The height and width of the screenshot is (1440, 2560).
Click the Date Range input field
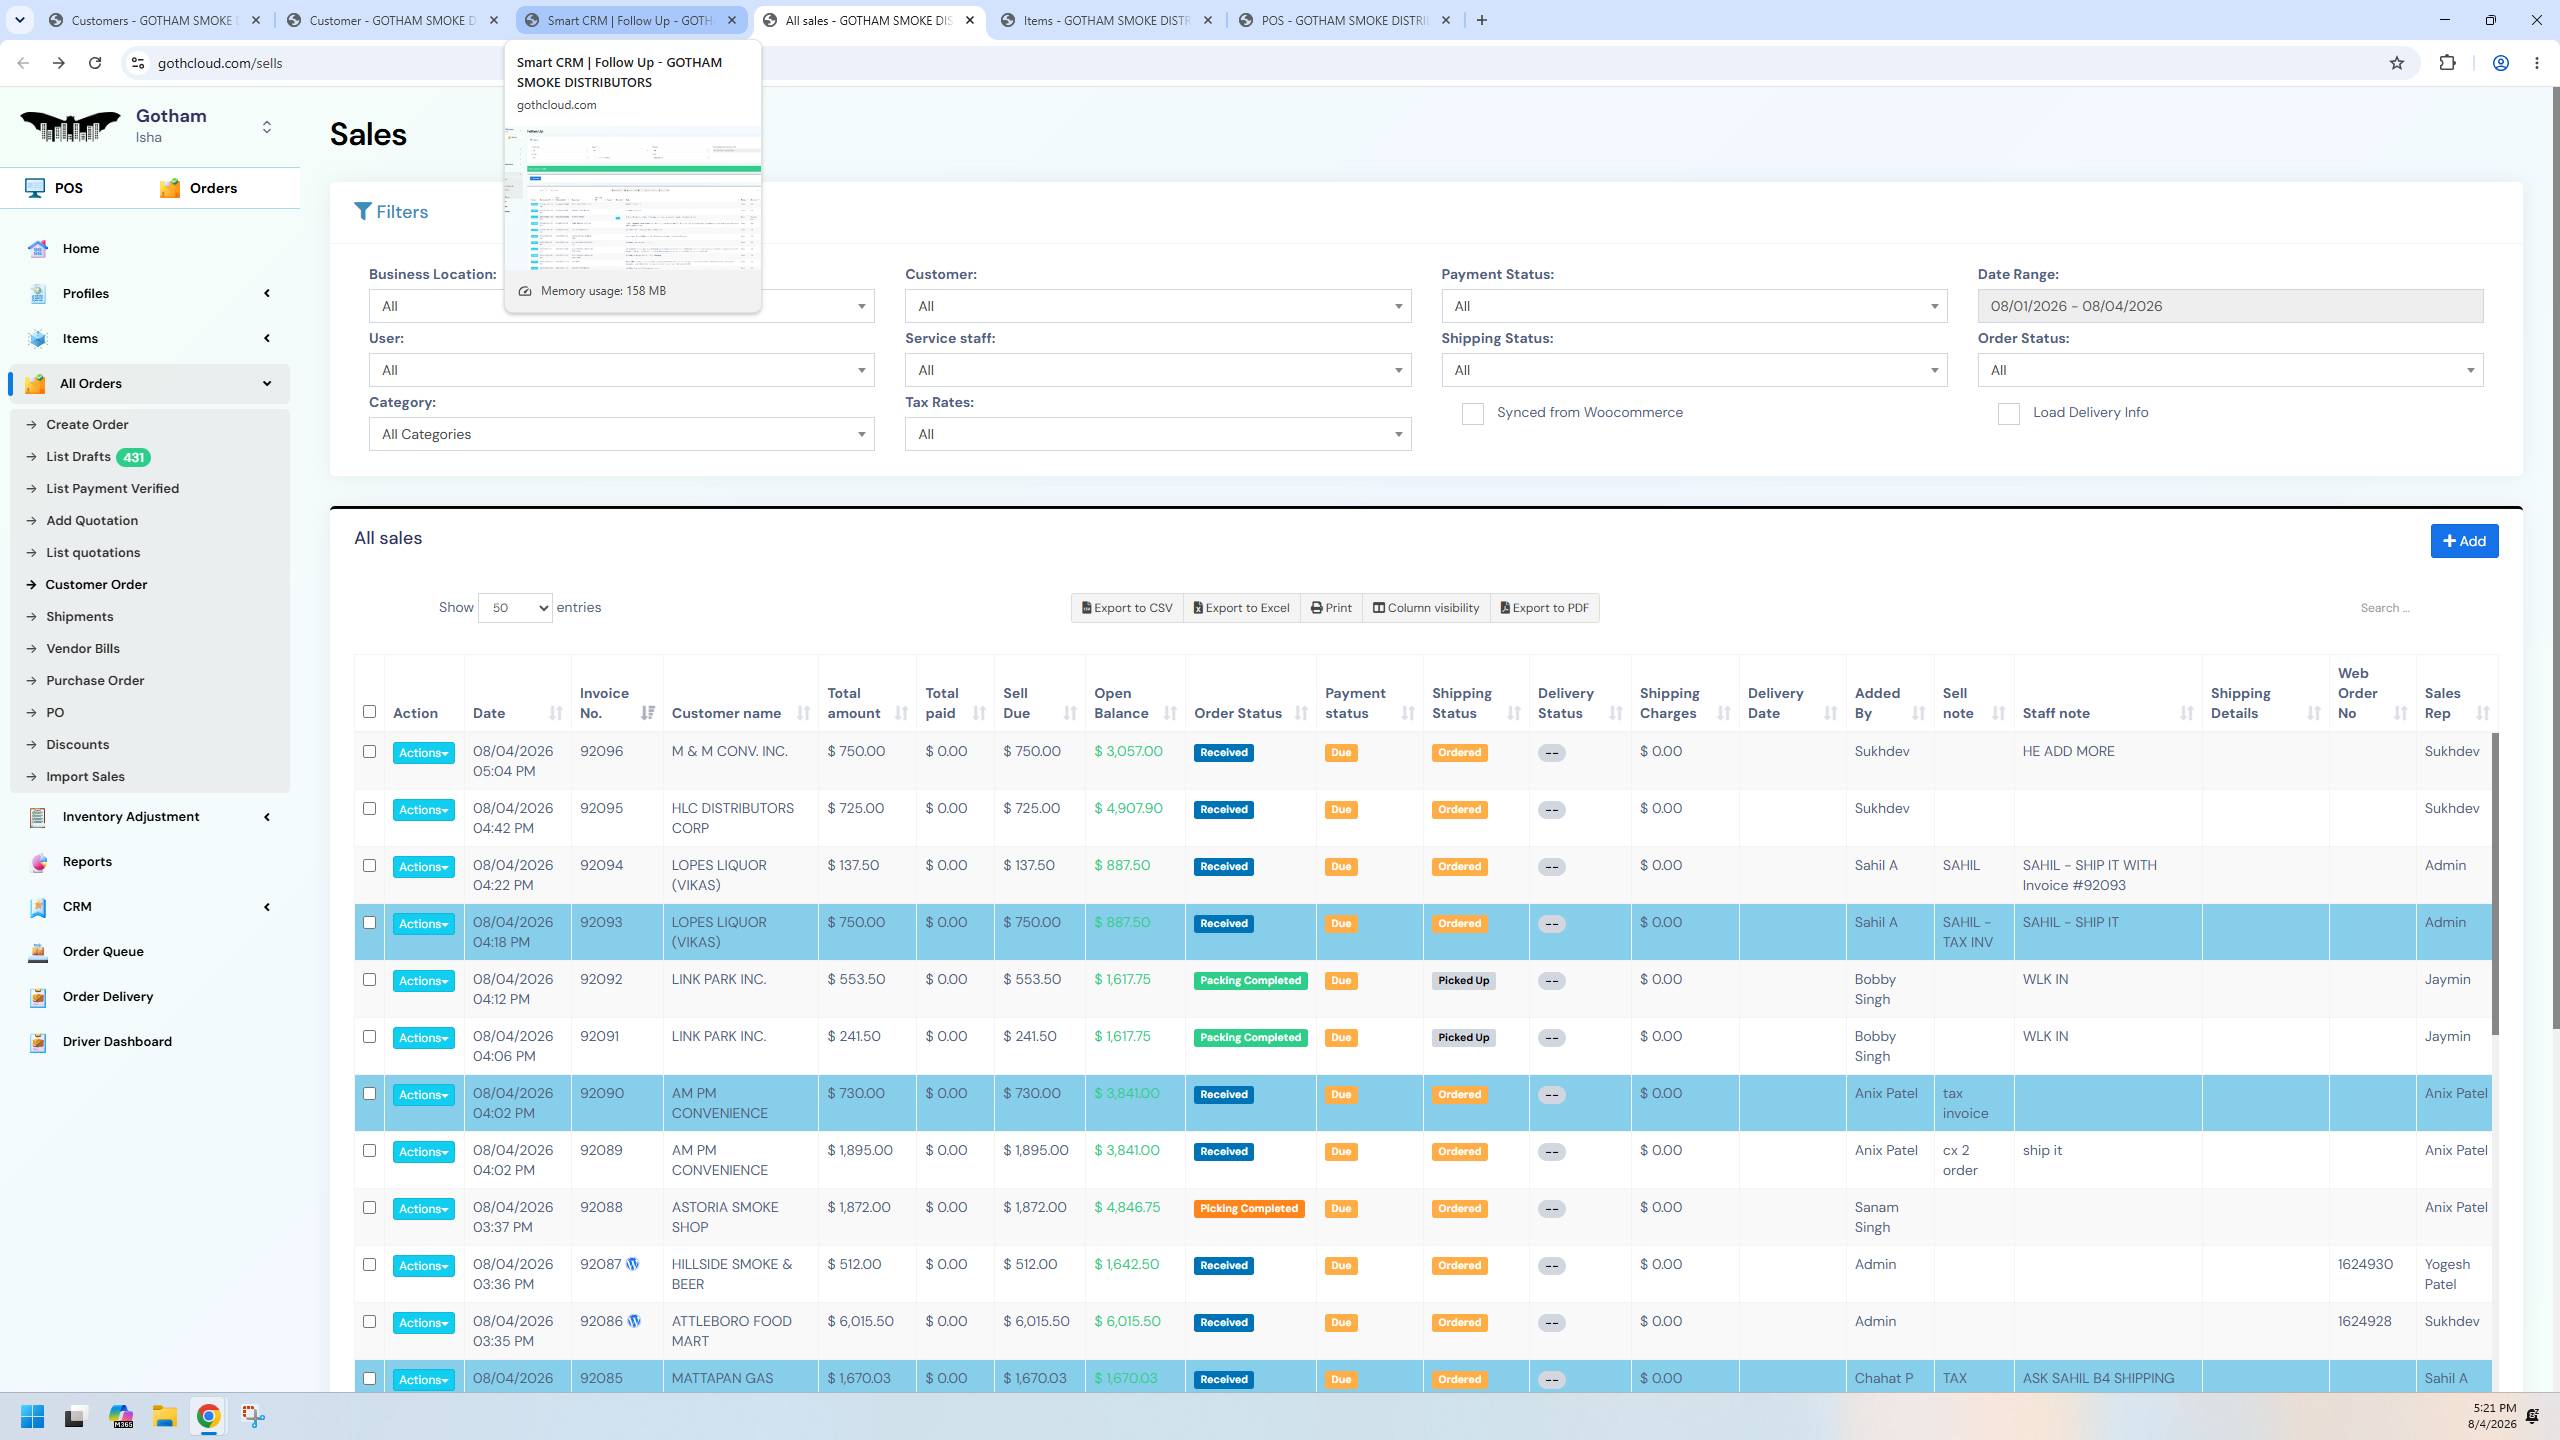pyautogui.click(x=2230, y=306)
